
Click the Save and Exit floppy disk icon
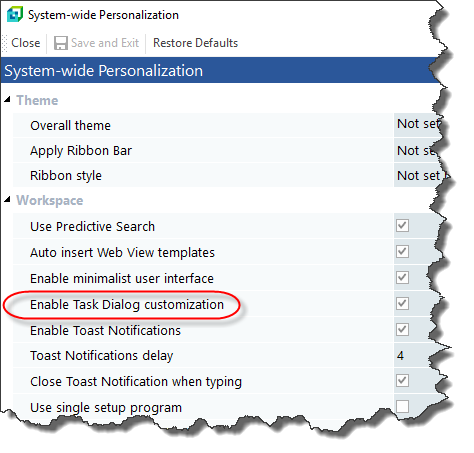point(61,43)
